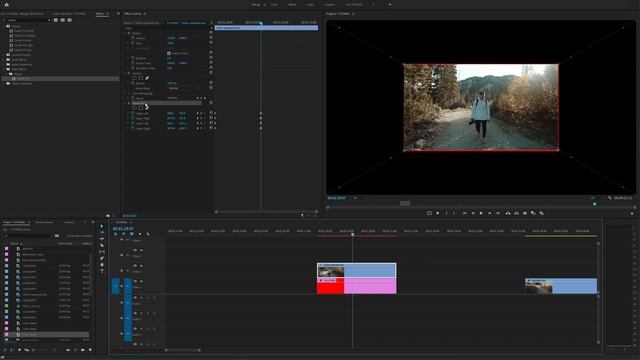Toggle Linked Selection in timeline header
Image resolution: width=640 pixels, height=360 pixels.
(x=131, y=234)
